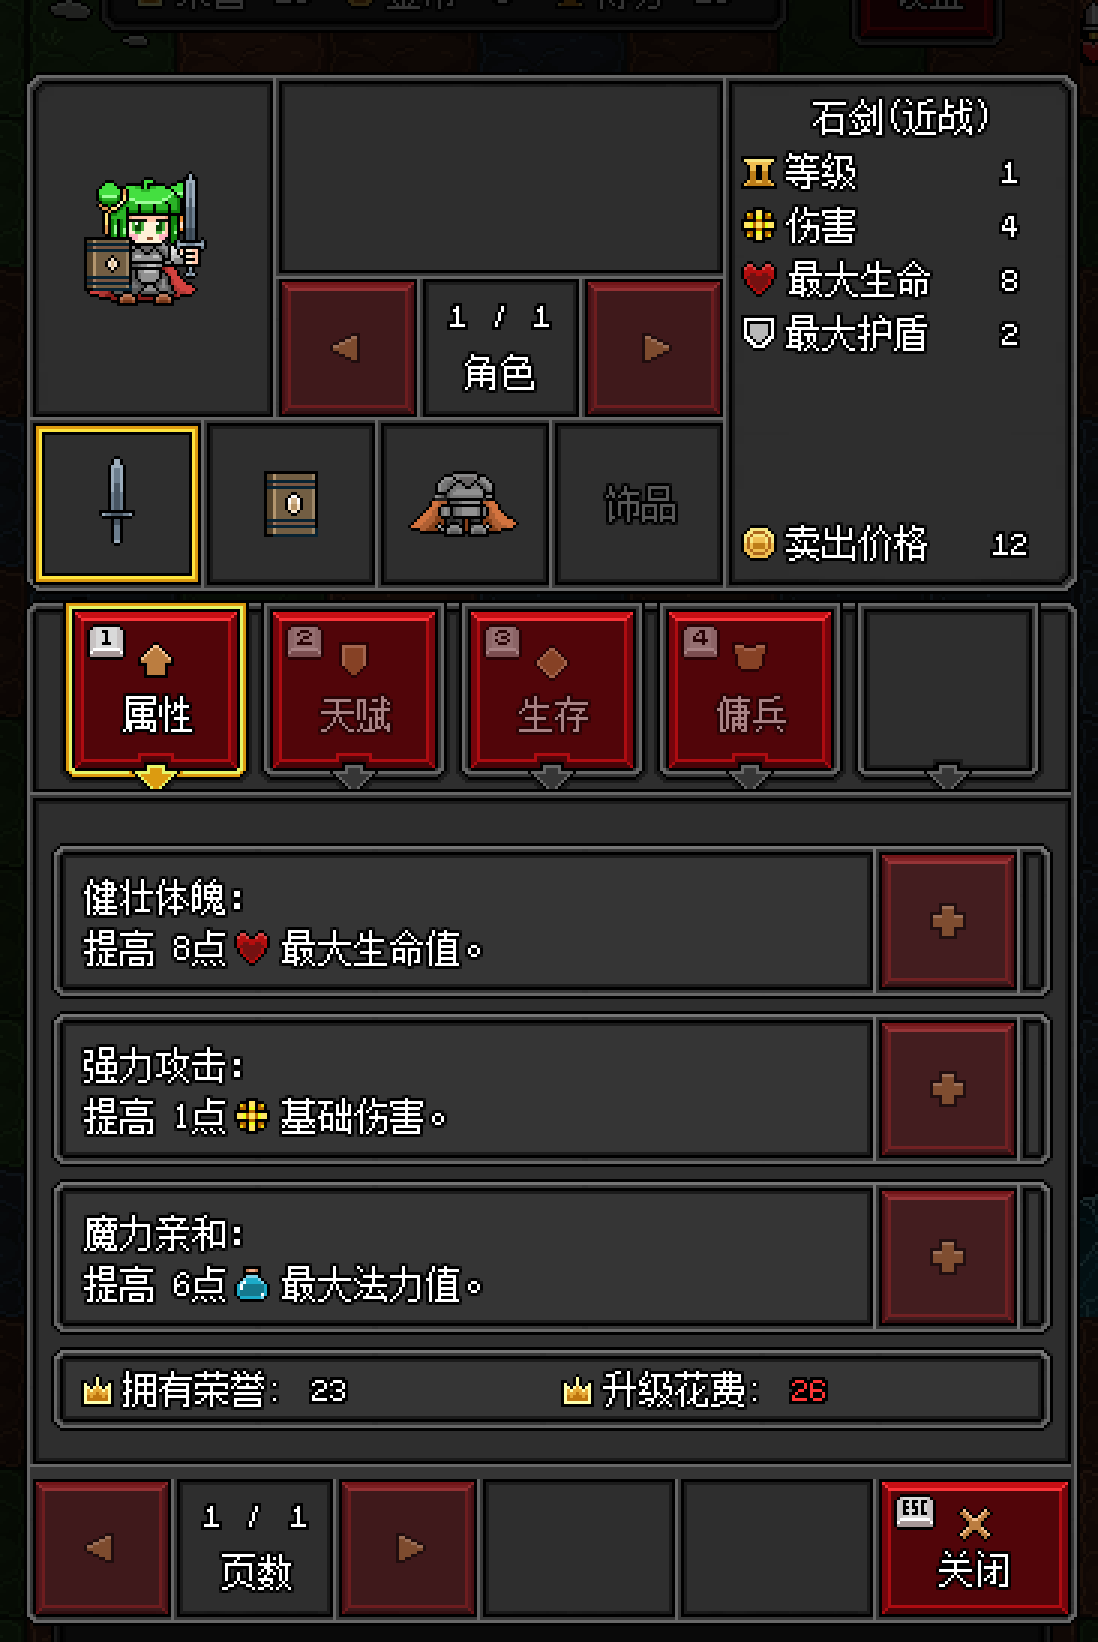Viewport: 1098px width, 1642px height.
Task: Go to next character with right arrow
Action: (x=654, y=348)
